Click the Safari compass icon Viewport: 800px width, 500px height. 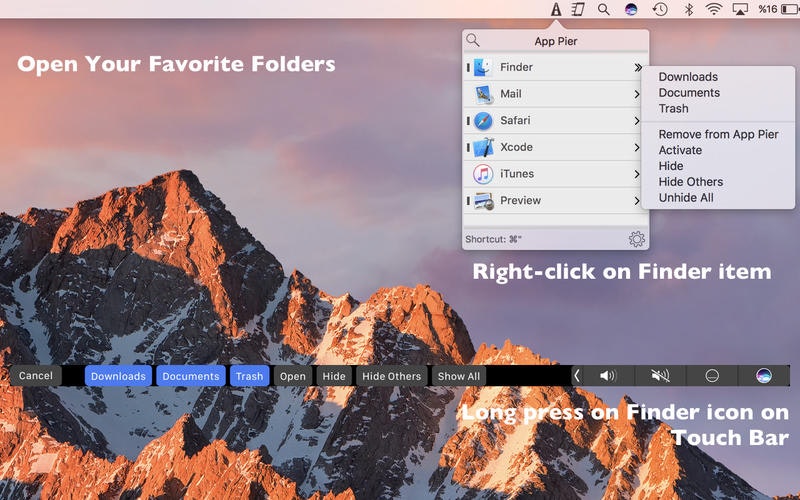tap(483, 120)
